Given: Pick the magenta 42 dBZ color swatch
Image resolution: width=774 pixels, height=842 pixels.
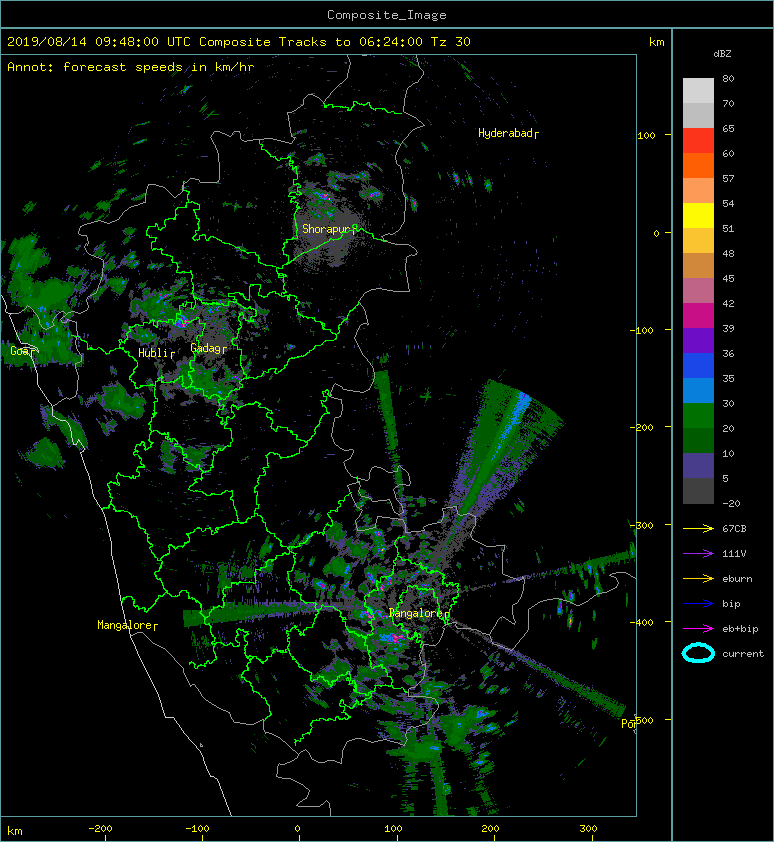Looking at the screenshot, I should 698,315.
